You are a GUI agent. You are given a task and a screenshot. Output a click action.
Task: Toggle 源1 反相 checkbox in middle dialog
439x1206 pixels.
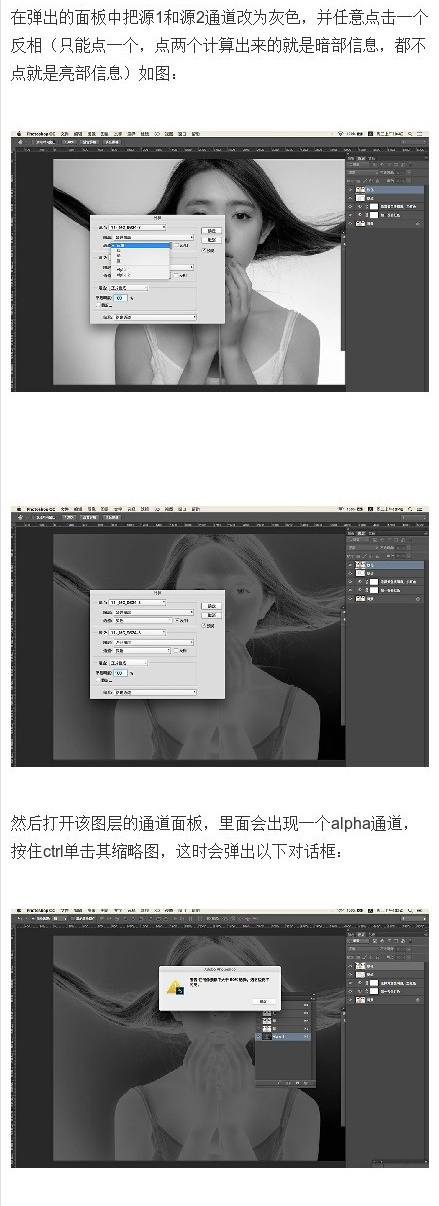click(x=176, y=620)
